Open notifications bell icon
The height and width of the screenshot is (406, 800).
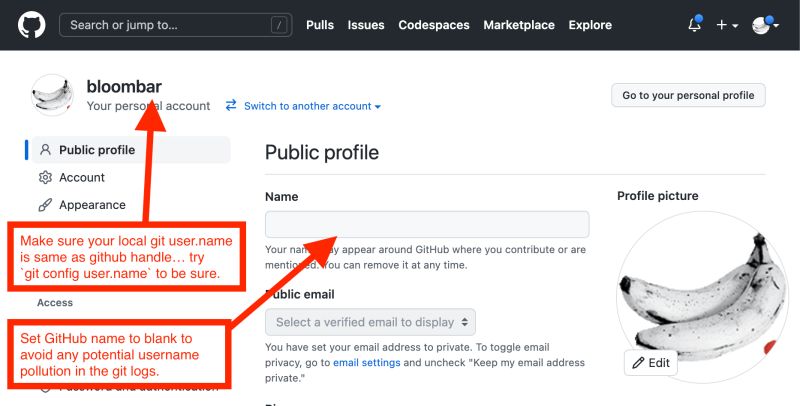695,24
